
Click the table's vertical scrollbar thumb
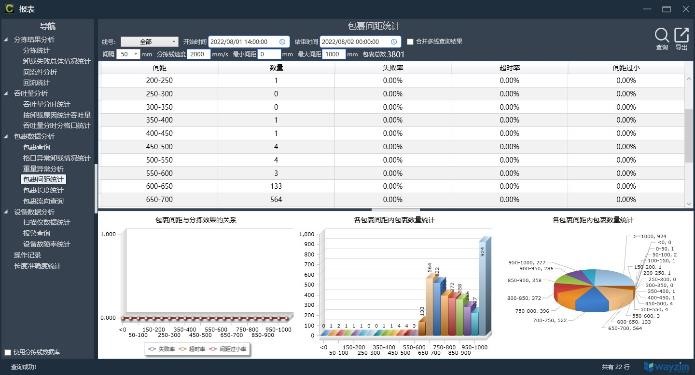(x=689, y=134)
